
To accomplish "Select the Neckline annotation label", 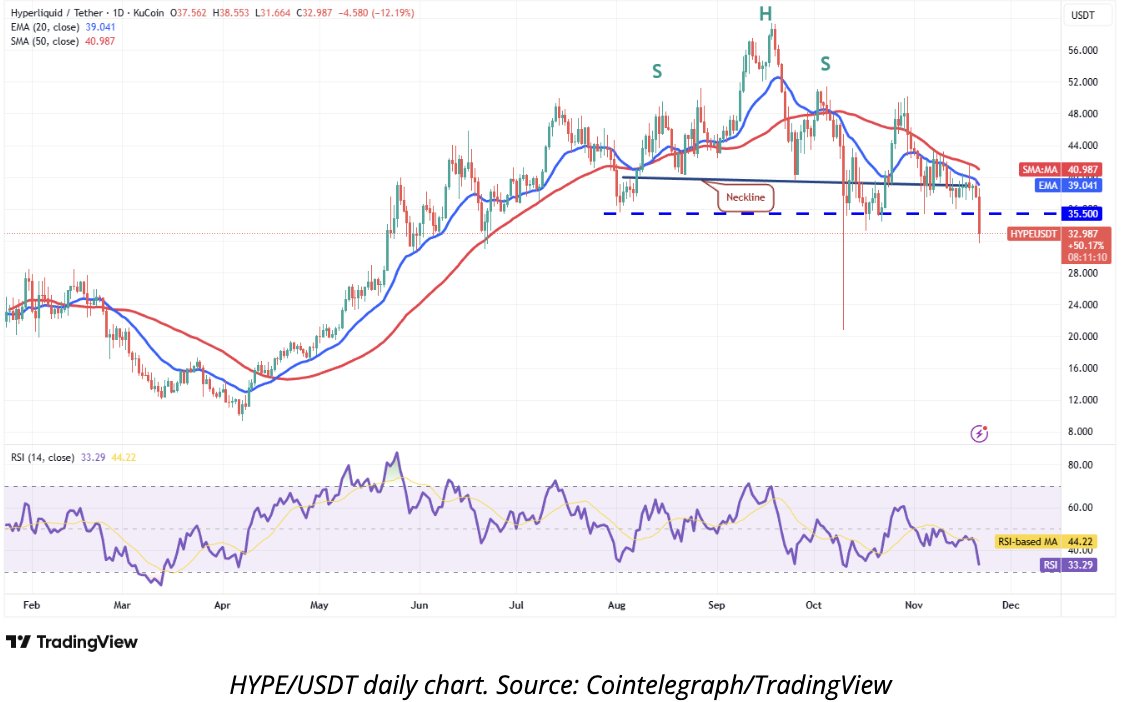I will [x=745, y=198].
